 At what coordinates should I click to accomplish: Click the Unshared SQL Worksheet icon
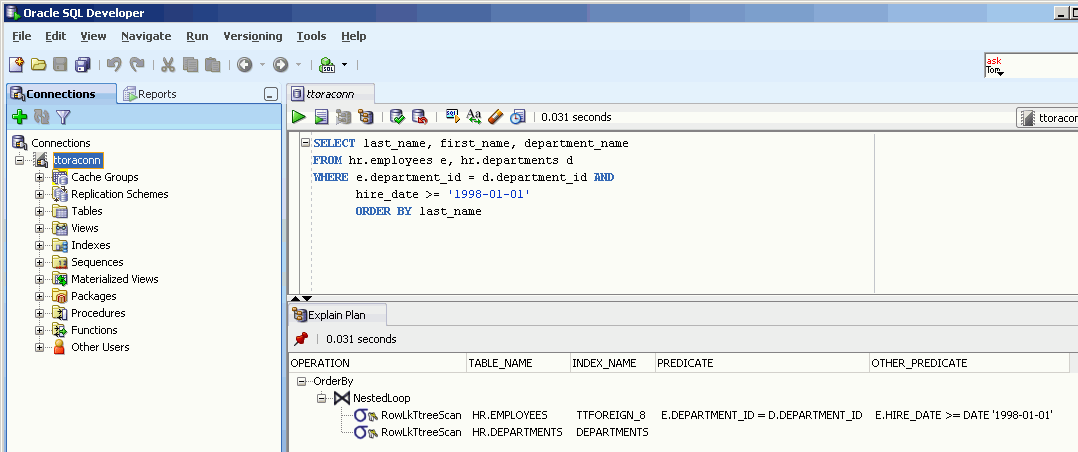(x=452, y=116)
